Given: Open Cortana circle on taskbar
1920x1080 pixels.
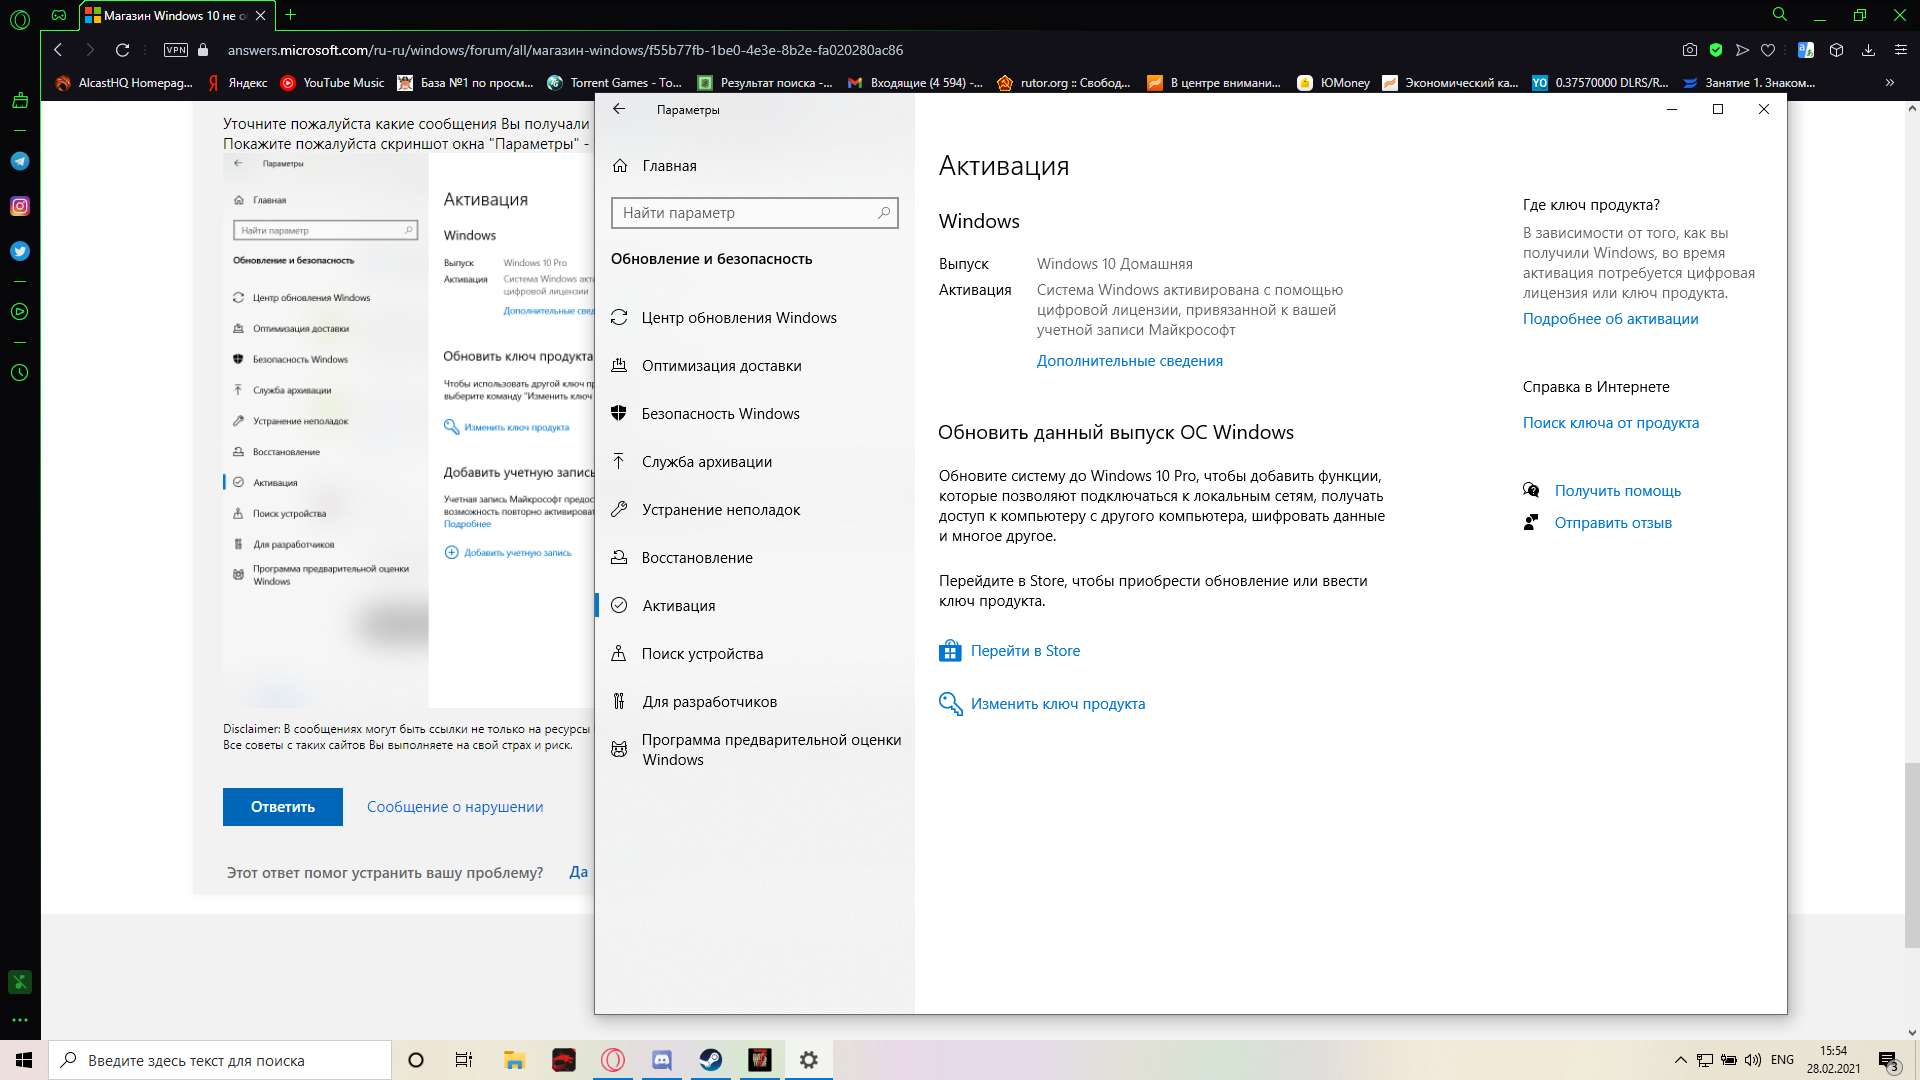Looking at the screenshot, I should pos(416,1060).
